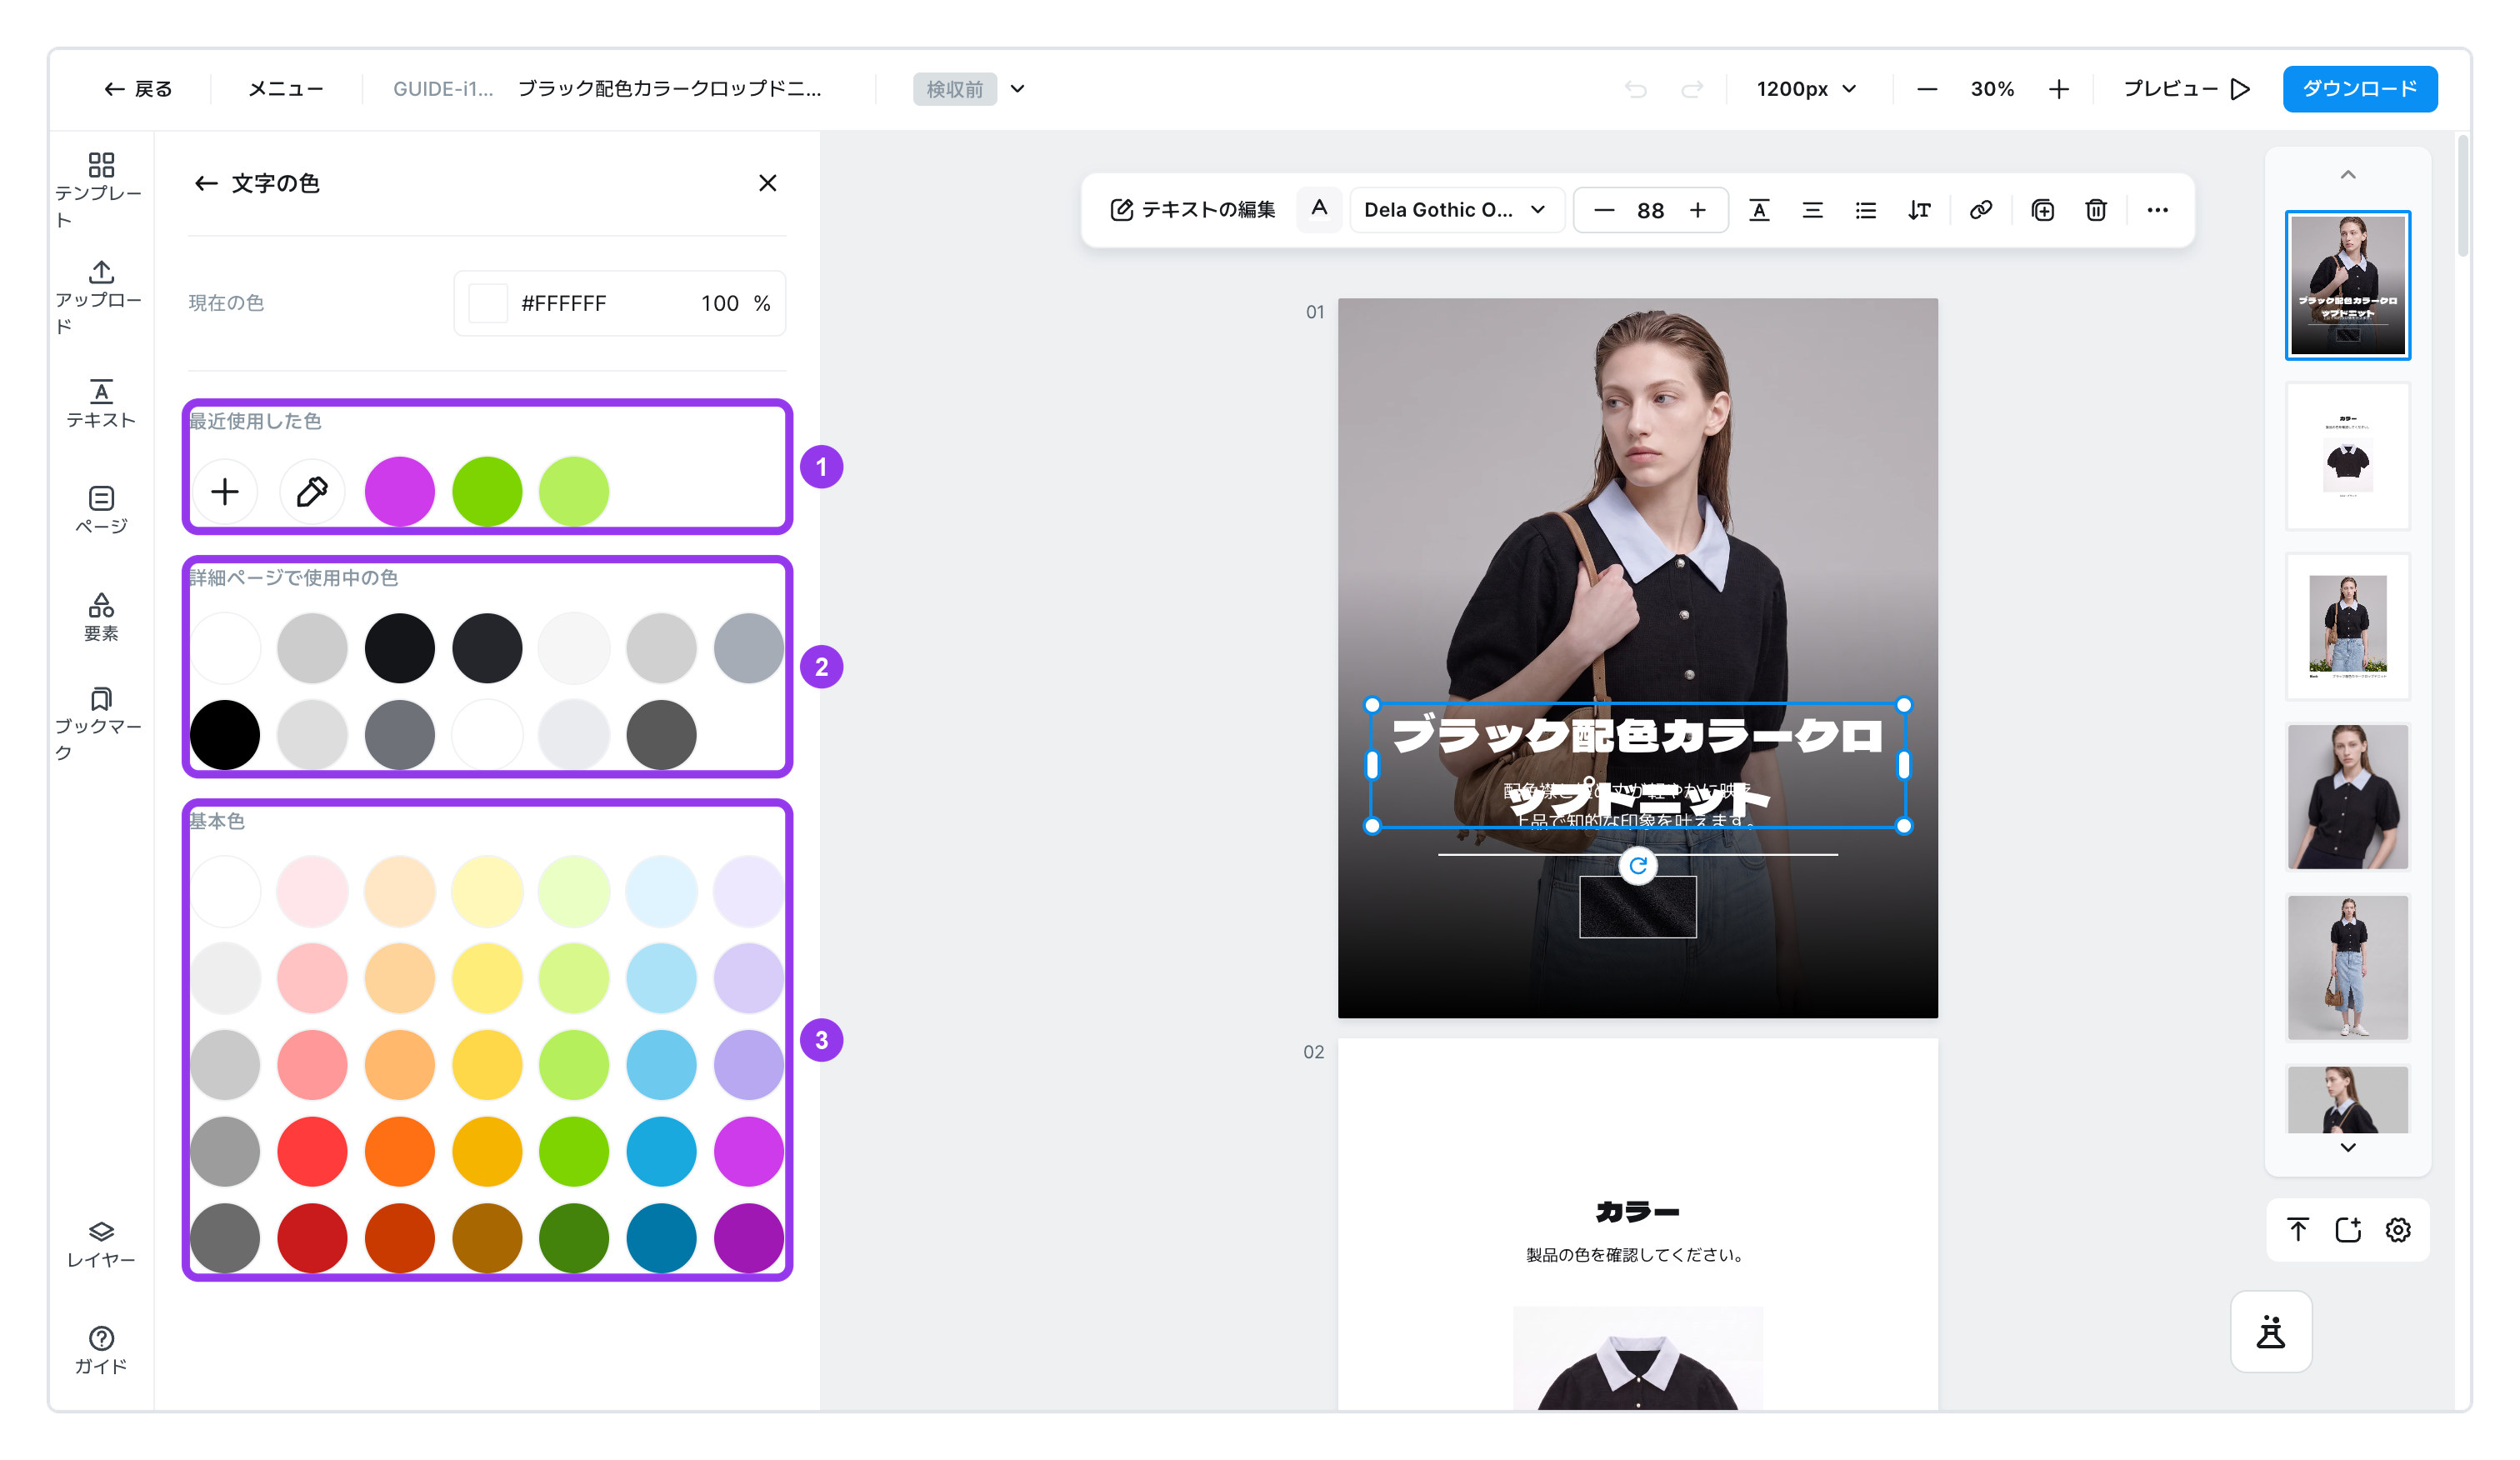The width and height of the screenshot is (2520, 1460).
Task: Open the 要素 elements panel
Action: click(x=100, y=616)
